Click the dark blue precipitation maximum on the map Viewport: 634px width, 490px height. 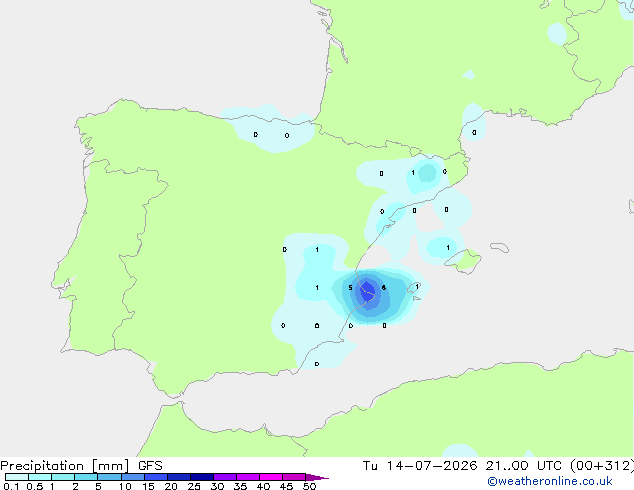(x=367, y=291)
